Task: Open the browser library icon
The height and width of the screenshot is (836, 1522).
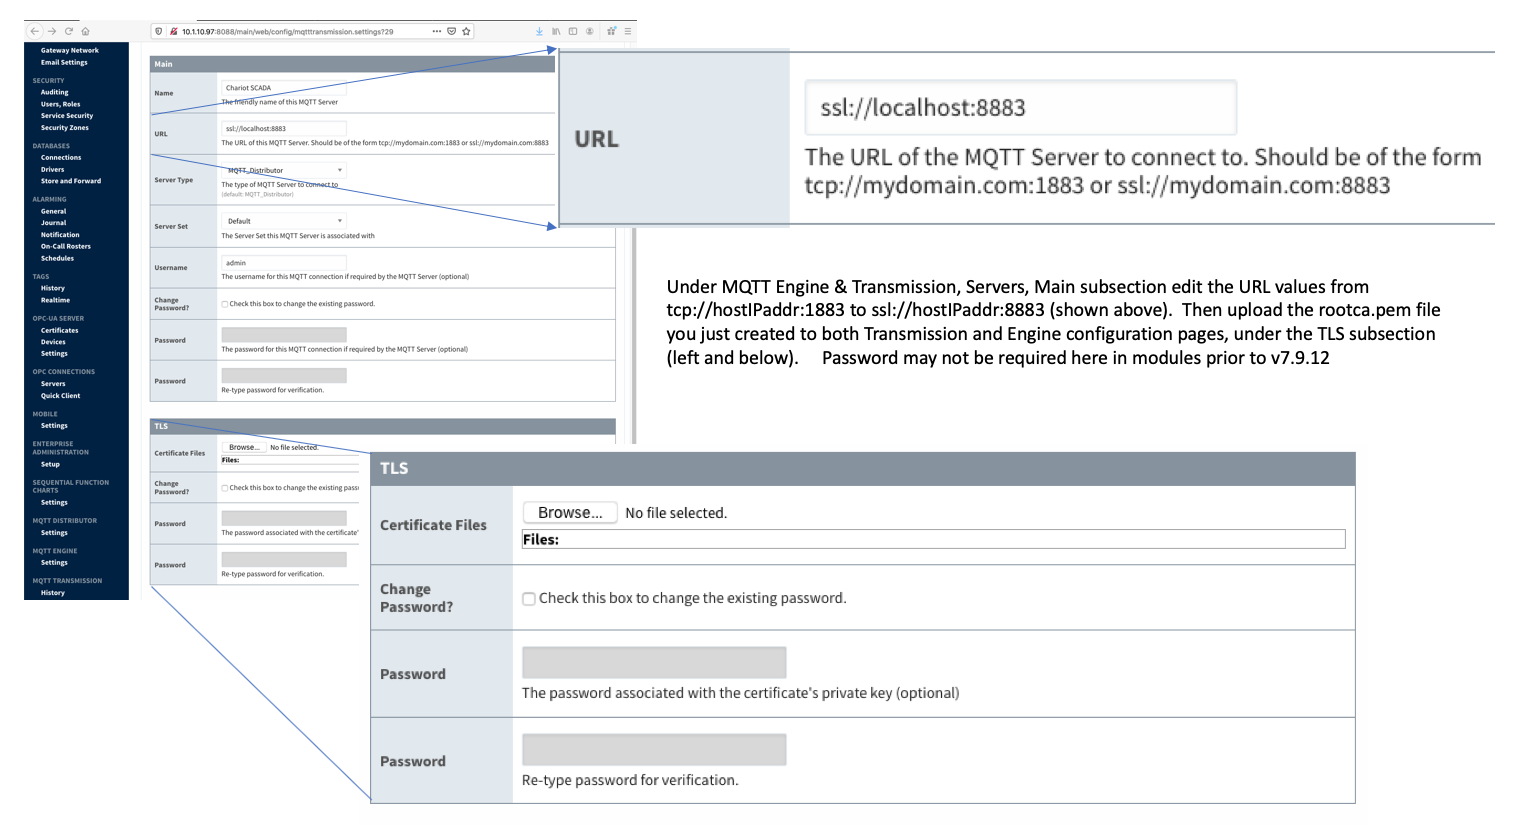Action: click(x=556, y=31)
